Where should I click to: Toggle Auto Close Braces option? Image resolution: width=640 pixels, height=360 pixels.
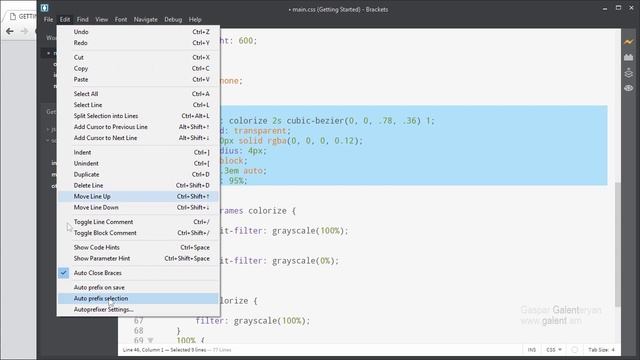tap(138, 273)
